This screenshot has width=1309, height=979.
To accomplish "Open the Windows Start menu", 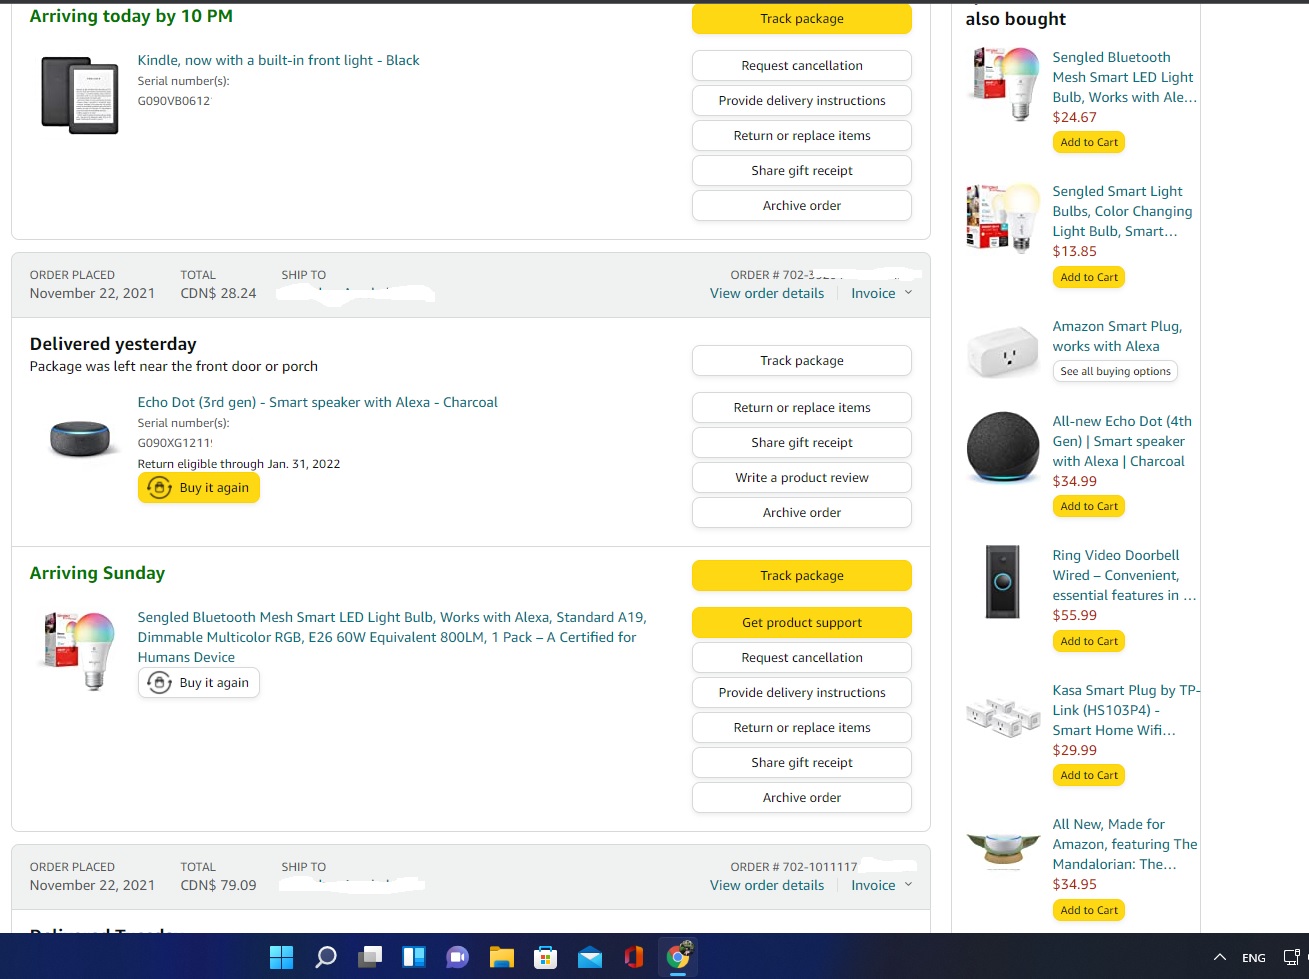I will [282, 957].
